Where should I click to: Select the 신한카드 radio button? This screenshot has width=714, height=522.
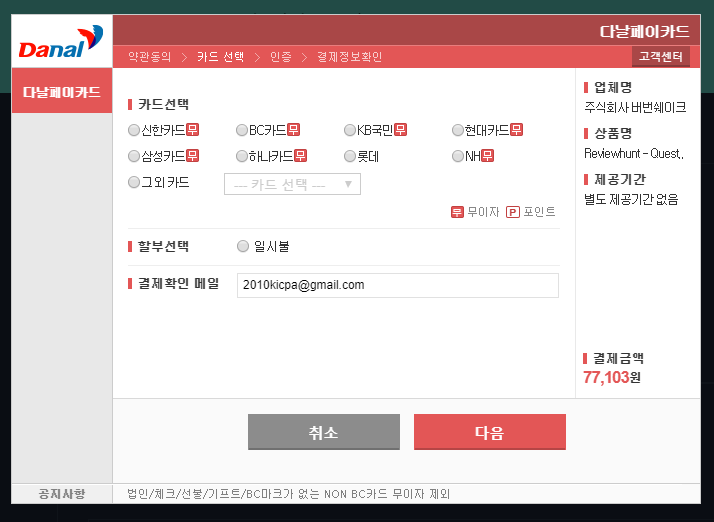(133, 130)
